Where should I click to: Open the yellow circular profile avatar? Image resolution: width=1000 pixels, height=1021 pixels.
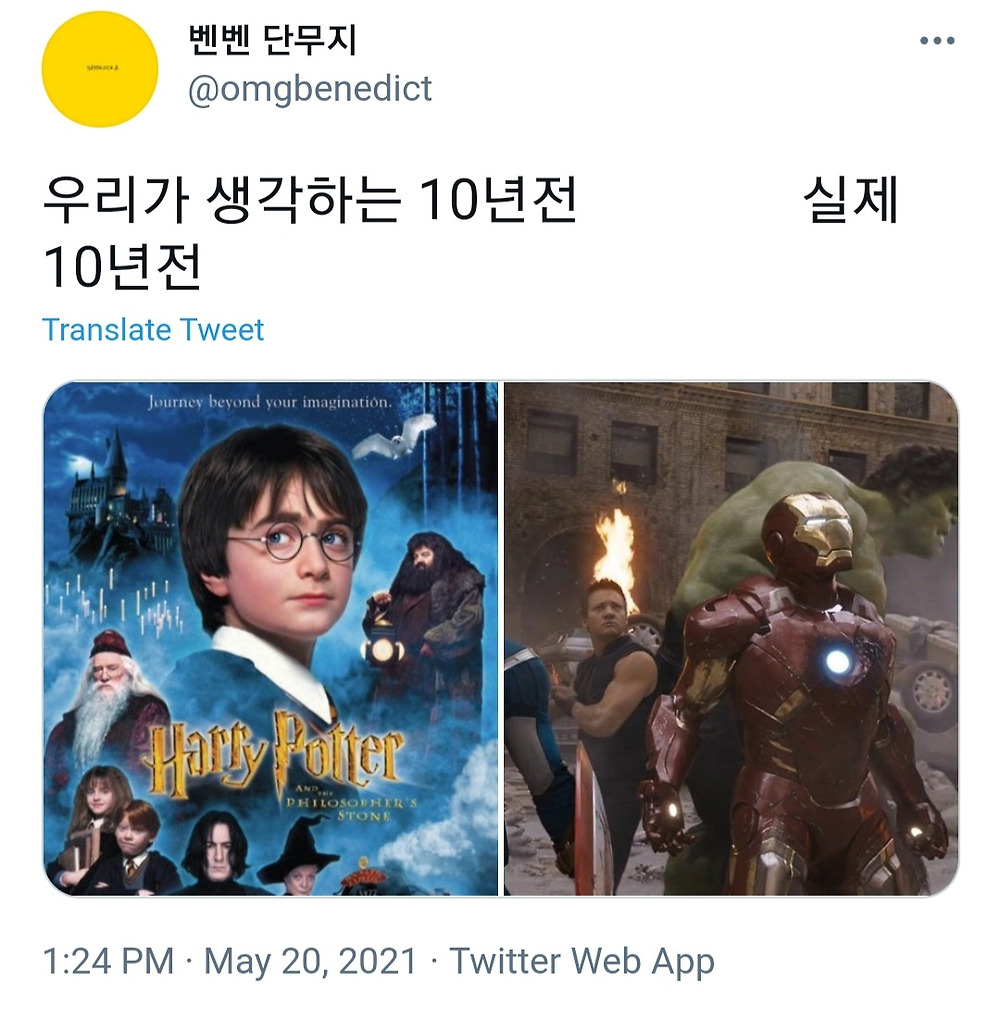click(100, 69)
